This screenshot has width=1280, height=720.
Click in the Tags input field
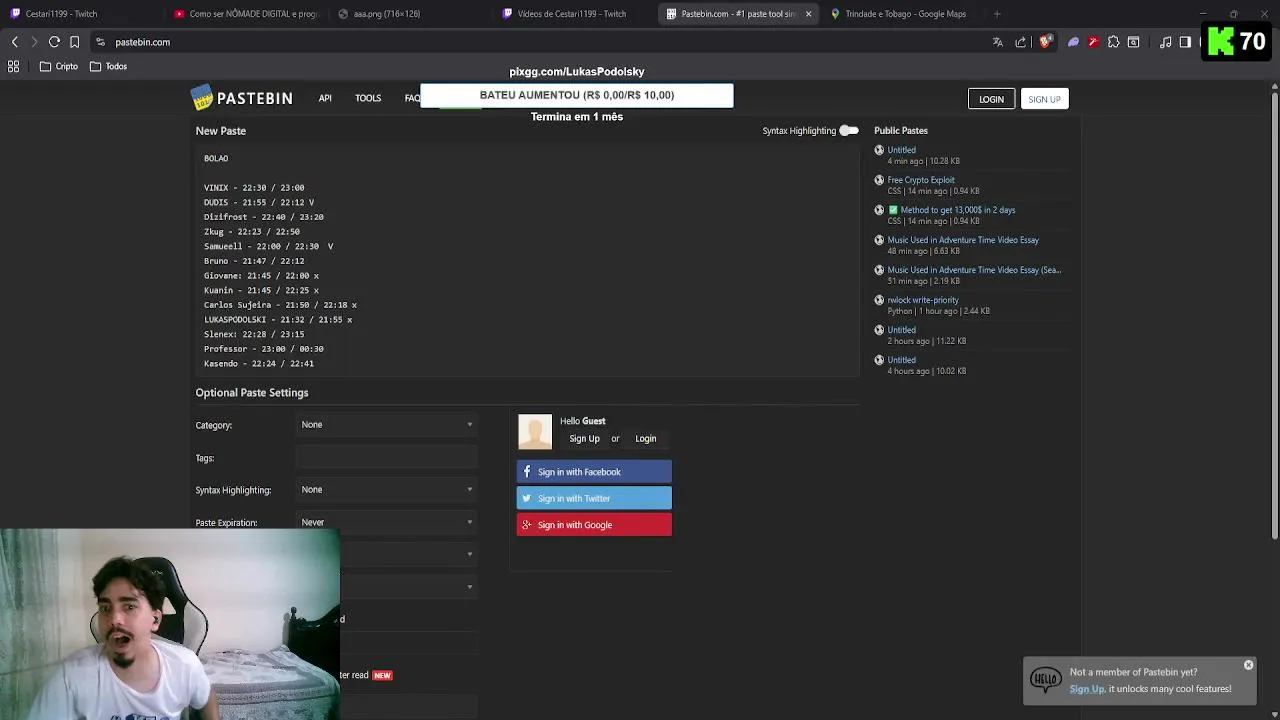click(x=387, y=458)
